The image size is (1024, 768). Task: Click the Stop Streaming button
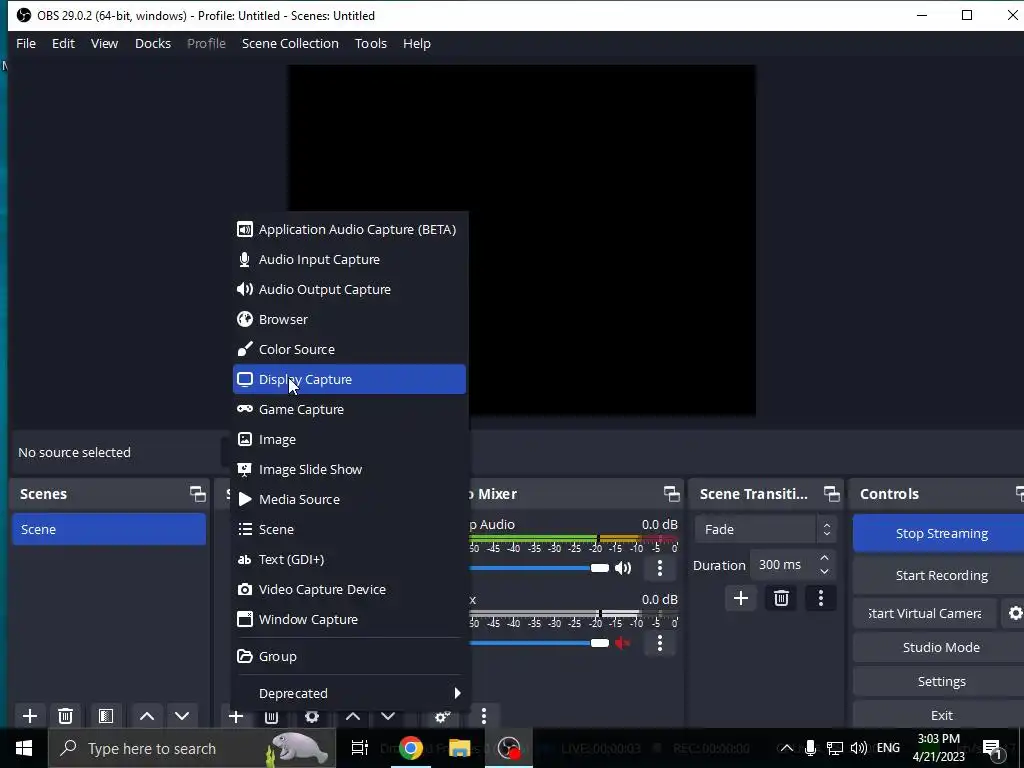[940, 534]
